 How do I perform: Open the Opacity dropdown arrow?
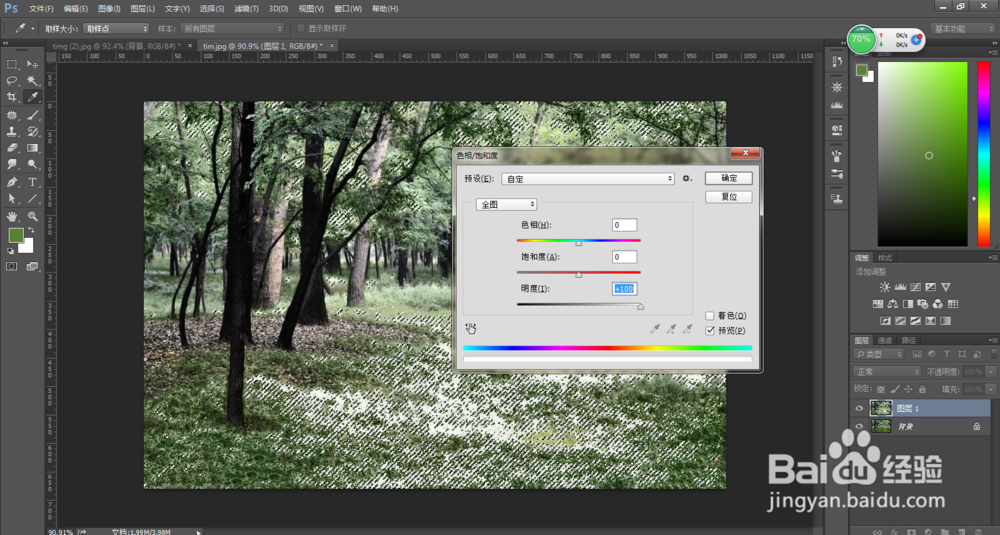coord(991,372)
